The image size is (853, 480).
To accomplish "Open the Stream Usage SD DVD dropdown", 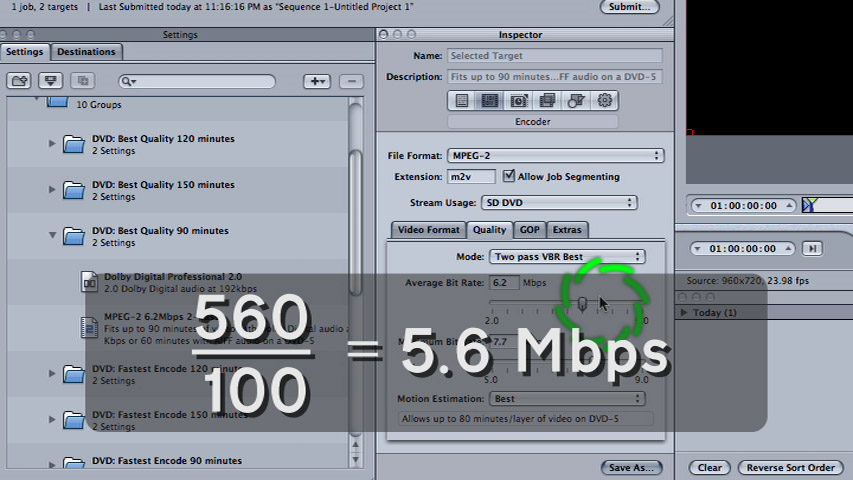I will tap(559, 202).
